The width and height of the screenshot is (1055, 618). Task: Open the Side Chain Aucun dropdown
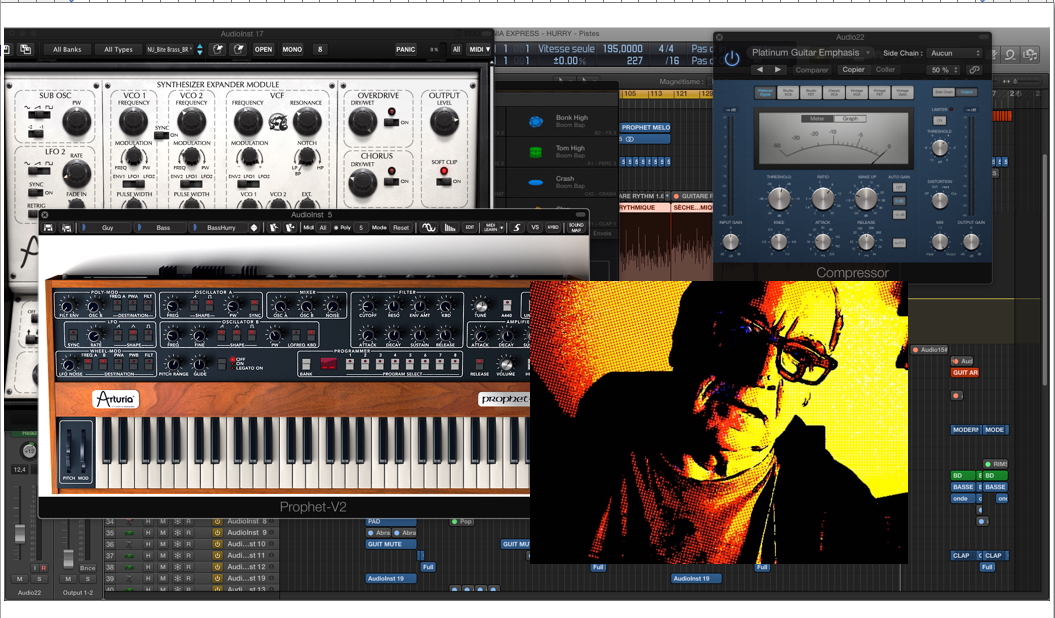tap(954, 53)
